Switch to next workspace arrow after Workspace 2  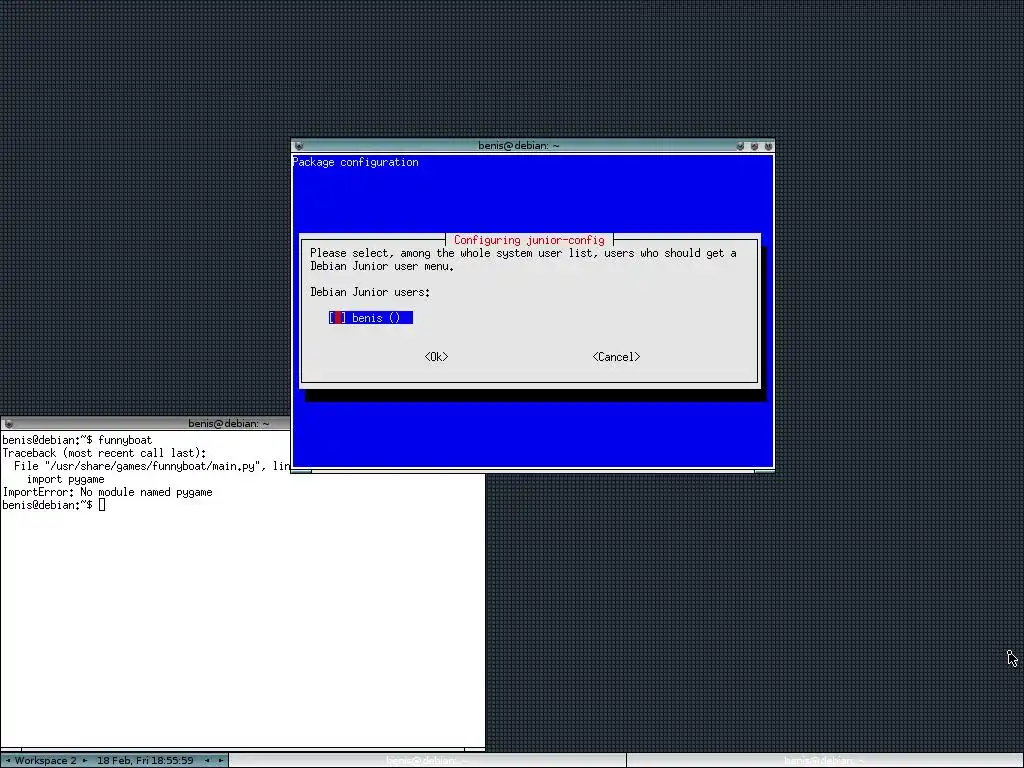click(x=84, y=760)
